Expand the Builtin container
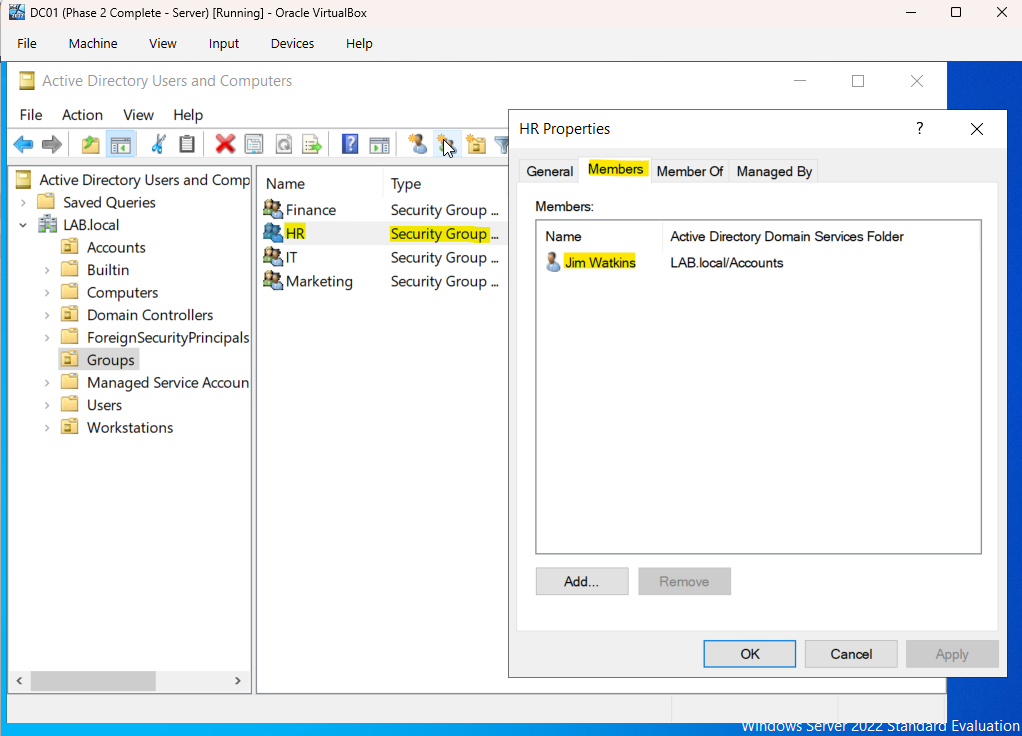This screenshot has height=736, width=1022. pyautogui.click(x=47, y=270)
